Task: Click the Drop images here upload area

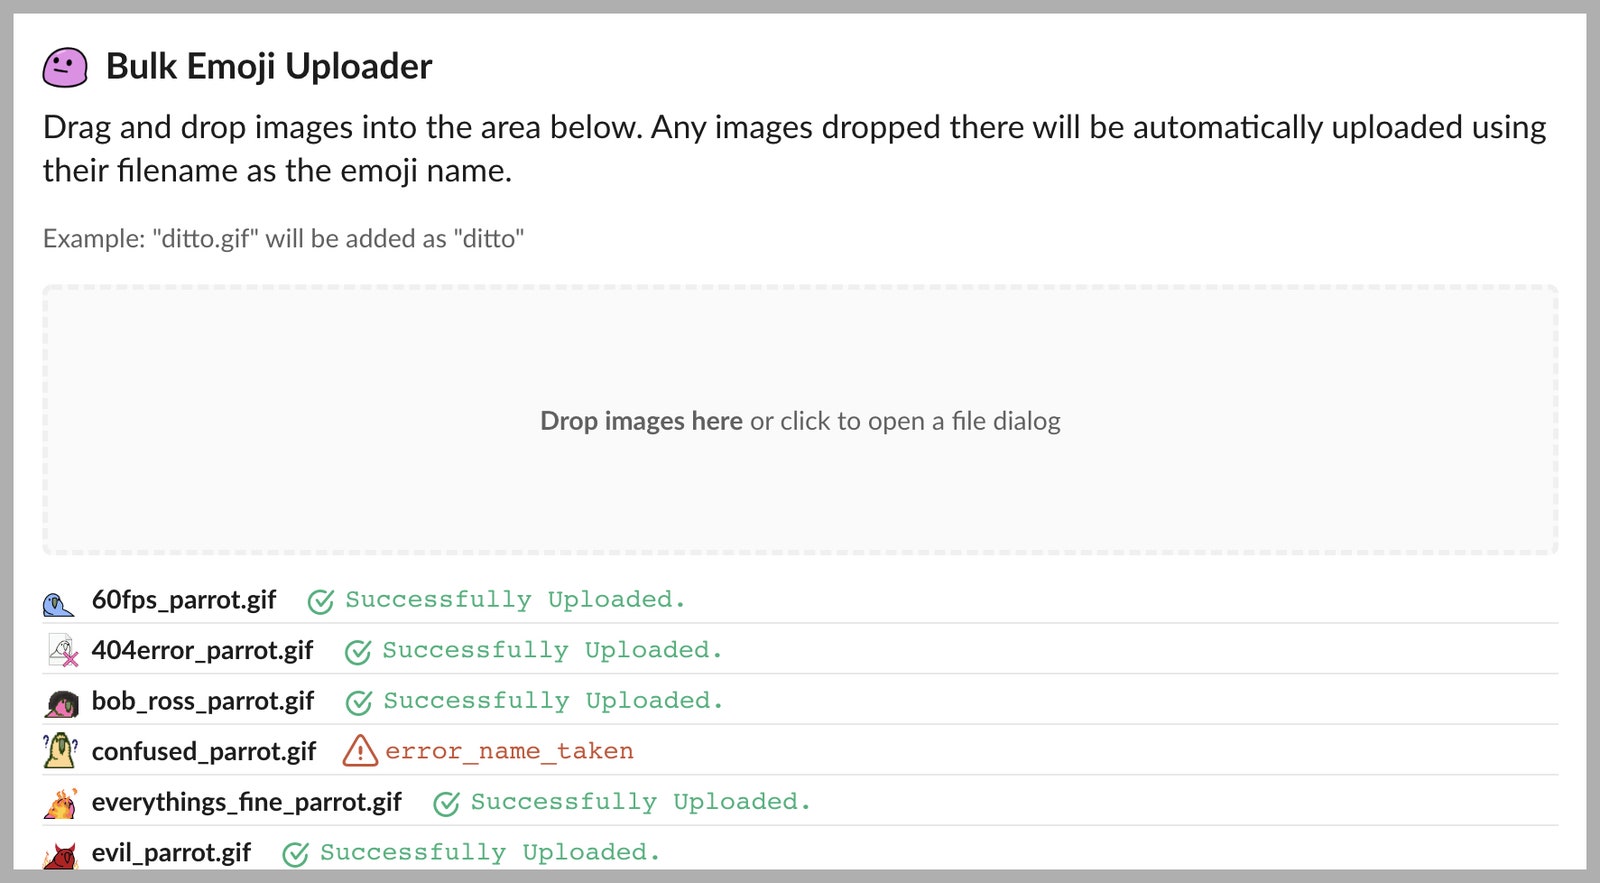Action: [800, 420]
